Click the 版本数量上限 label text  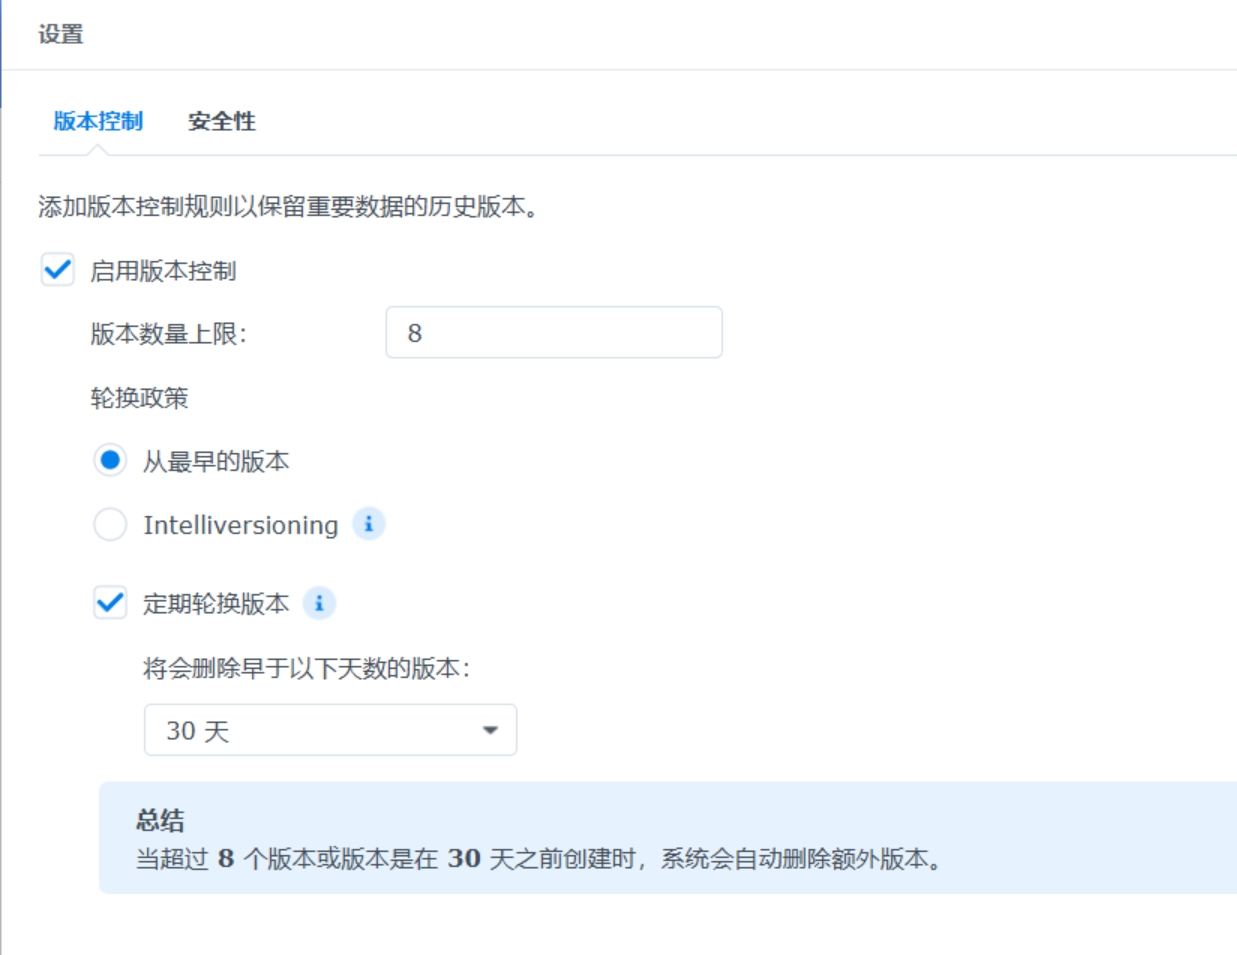tap(168, 334)
